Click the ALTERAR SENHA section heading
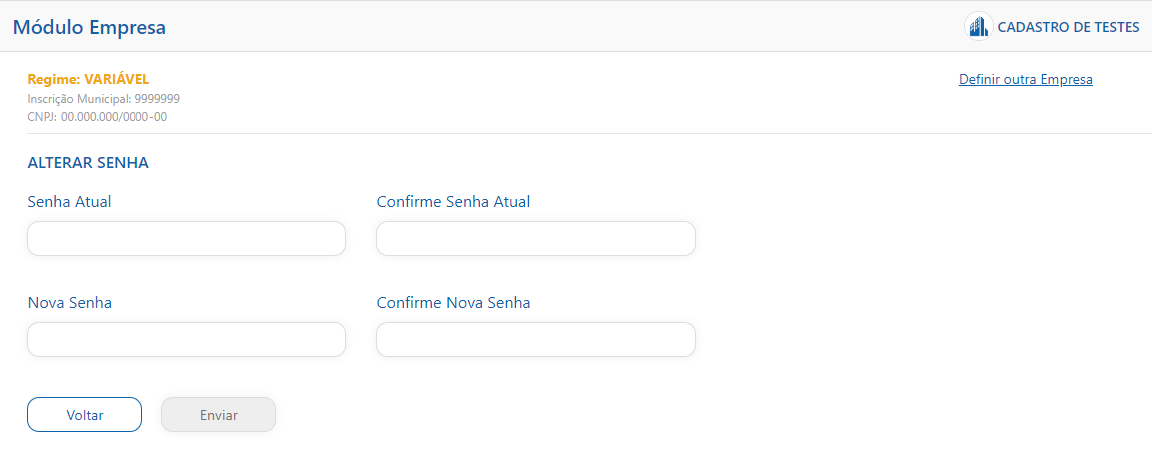Screen dimensions: 1152x451 click(88, 163)
